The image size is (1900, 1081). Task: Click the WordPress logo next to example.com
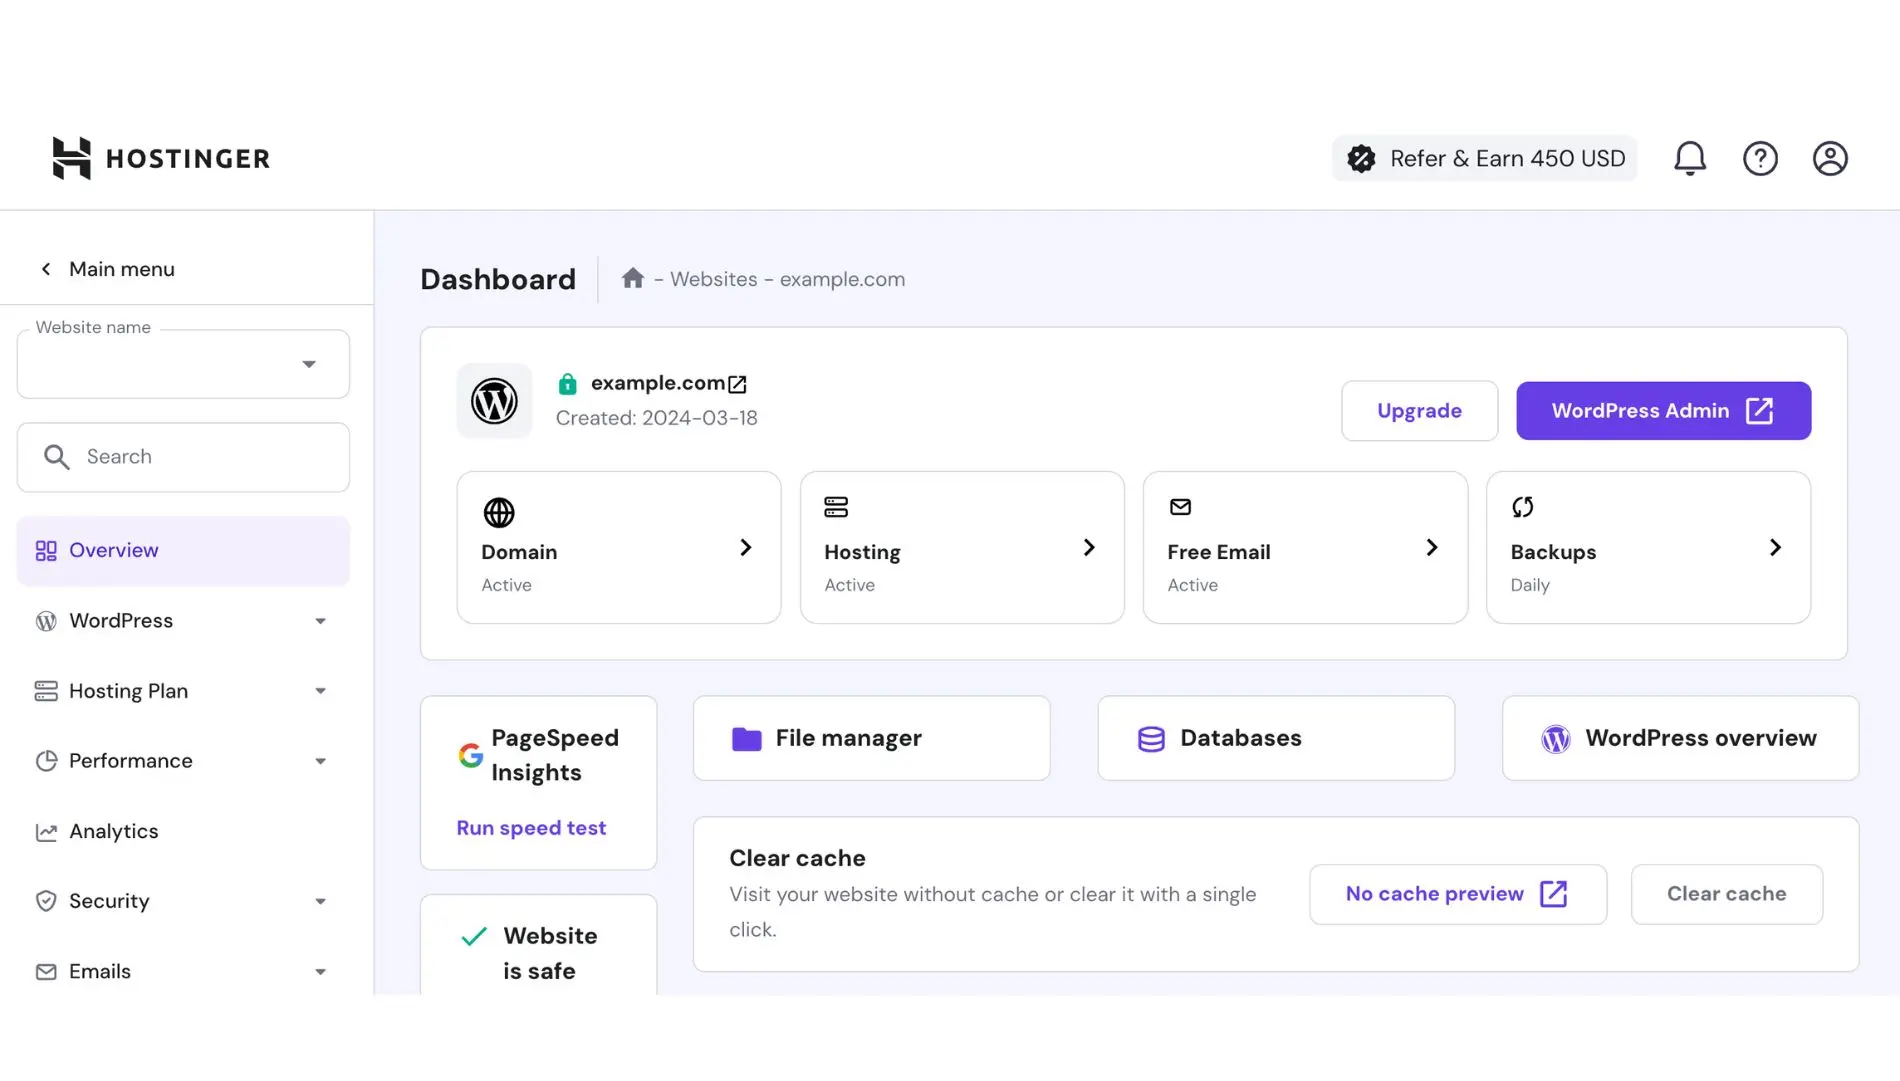[x=494, y=401]
